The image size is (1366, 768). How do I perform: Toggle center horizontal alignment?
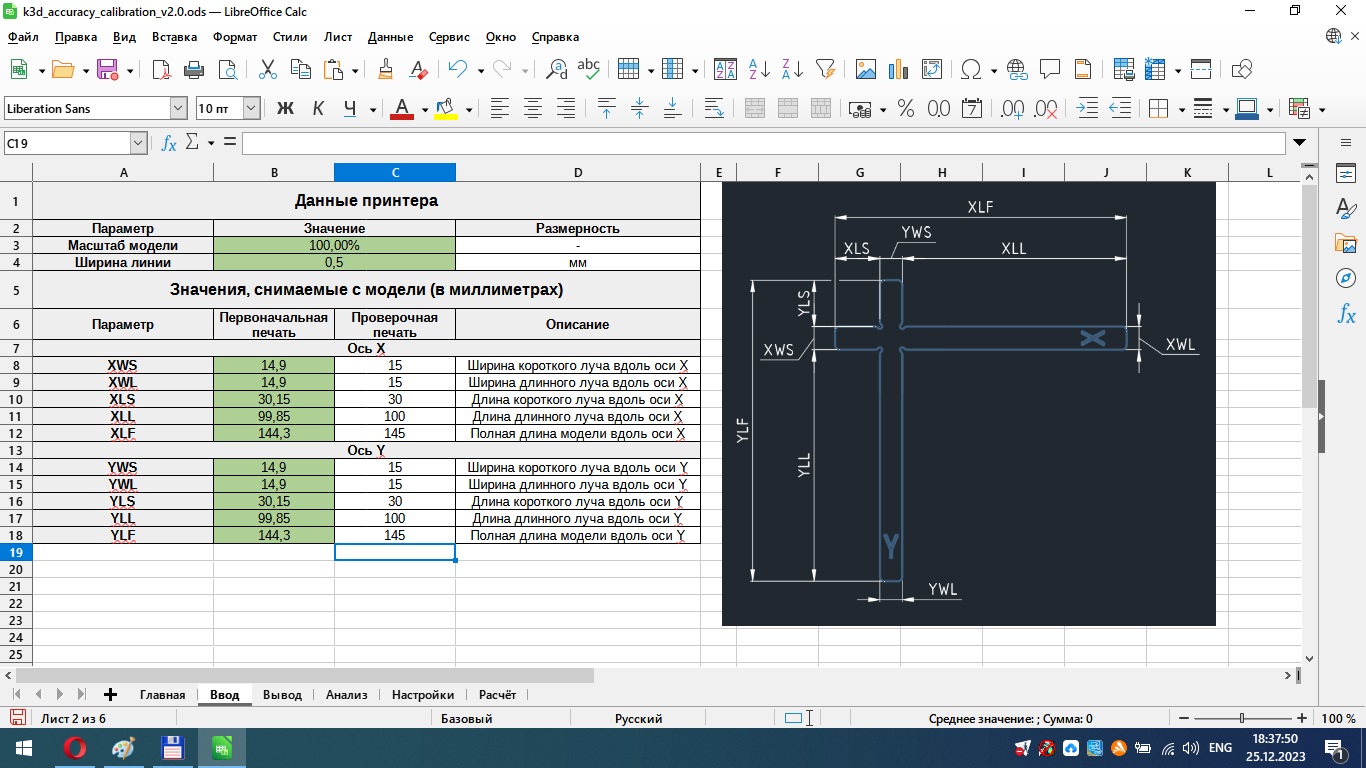(x=533, y=108)
